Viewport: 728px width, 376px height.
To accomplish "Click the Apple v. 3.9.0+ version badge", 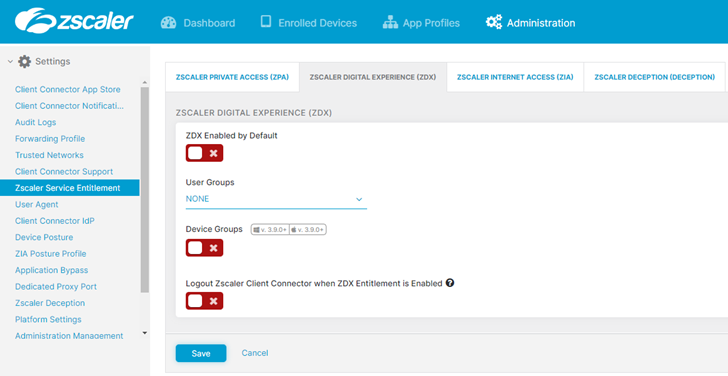I will tap(308, 230).
